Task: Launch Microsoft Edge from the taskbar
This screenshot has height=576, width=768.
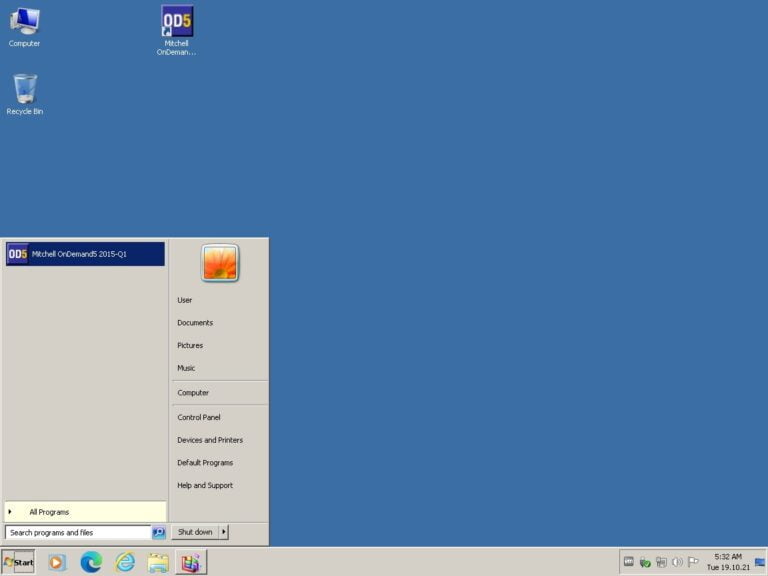Action: [x=91, y=562]
